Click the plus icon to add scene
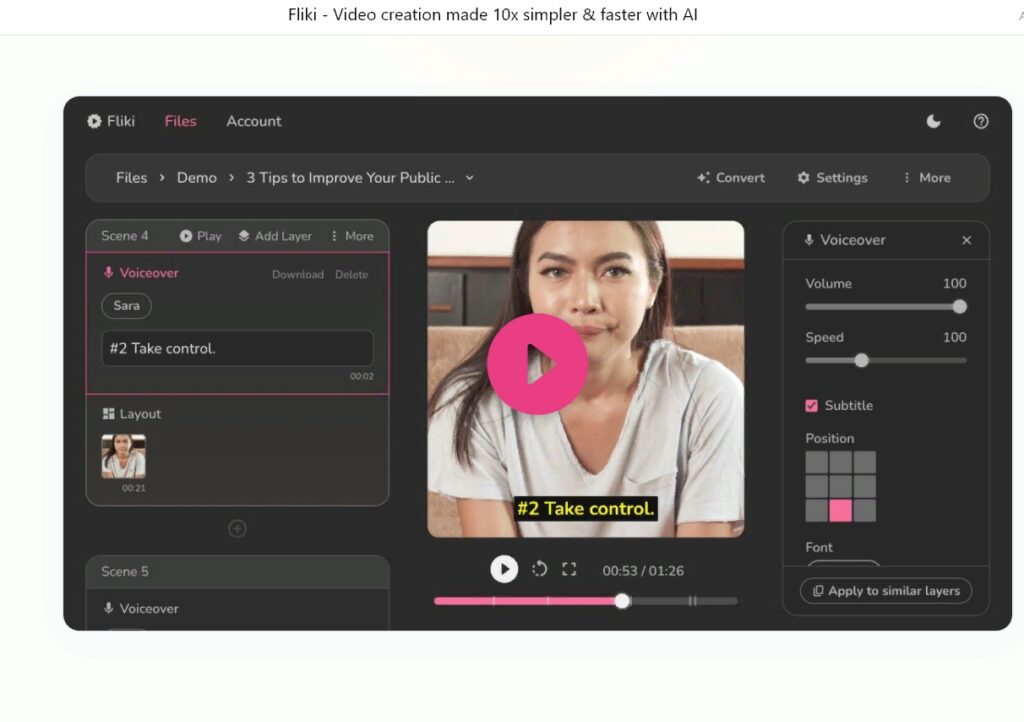The height and width of the screenshot is (722, 1024). pos(237,529)
